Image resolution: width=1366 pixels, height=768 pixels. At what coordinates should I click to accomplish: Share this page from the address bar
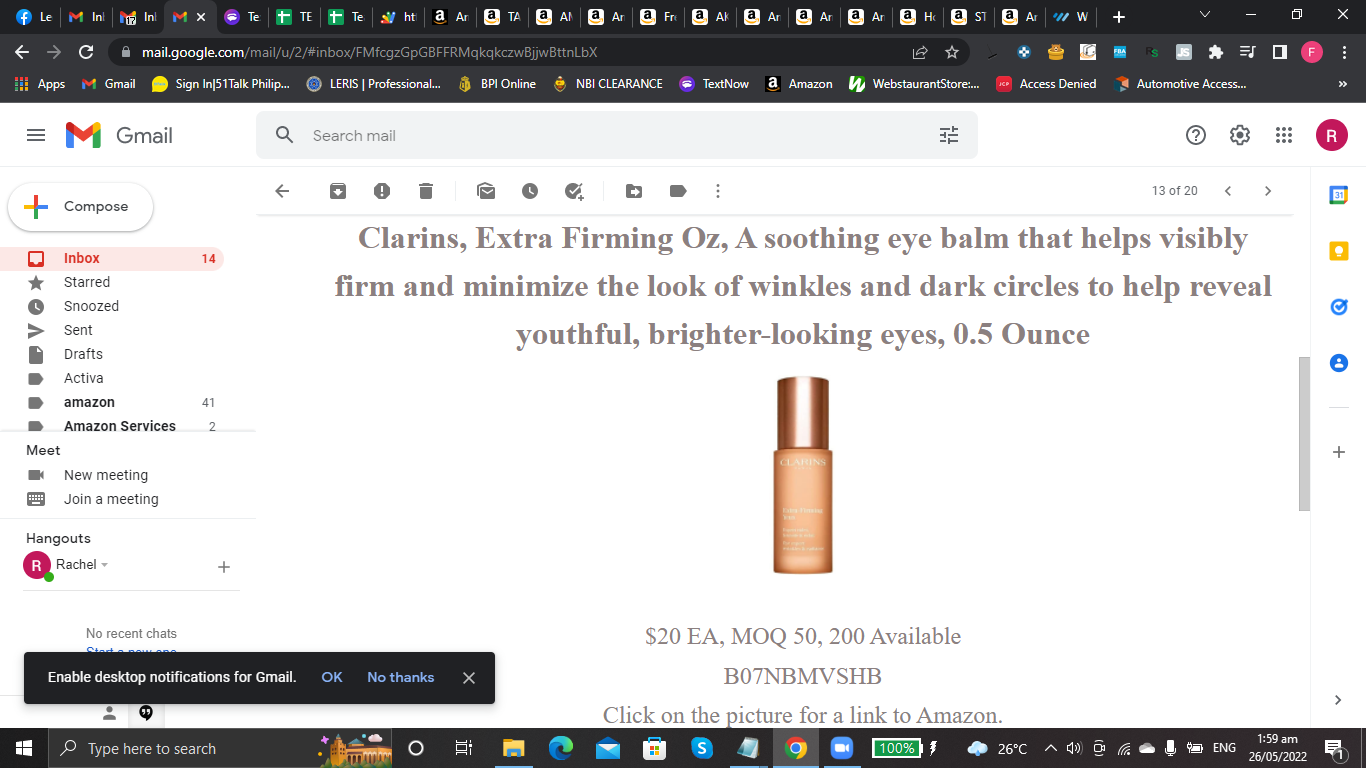click(920, 52)
